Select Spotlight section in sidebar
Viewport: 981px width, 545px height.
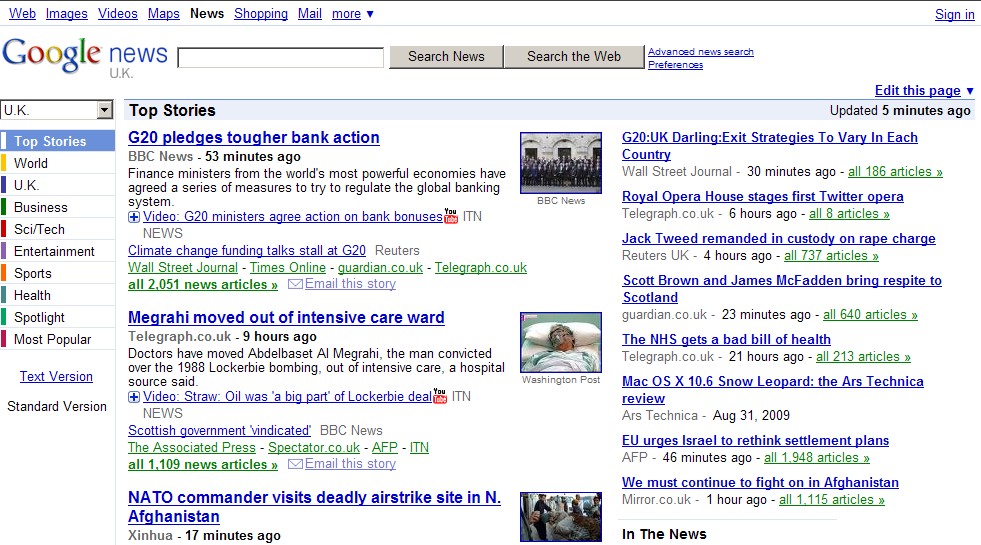pyautogui.click(x=58, y=317)
